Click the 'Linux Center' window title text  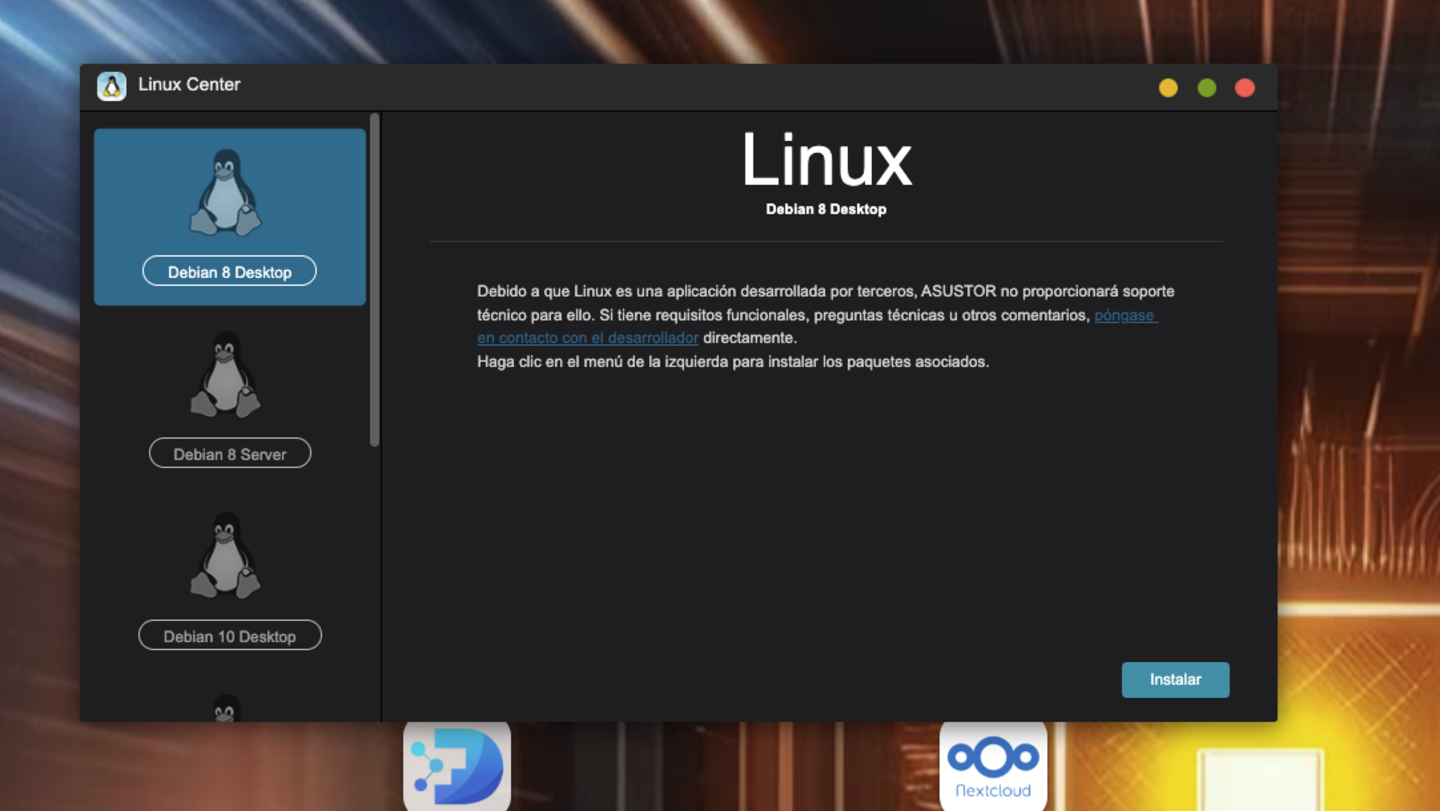189,85
